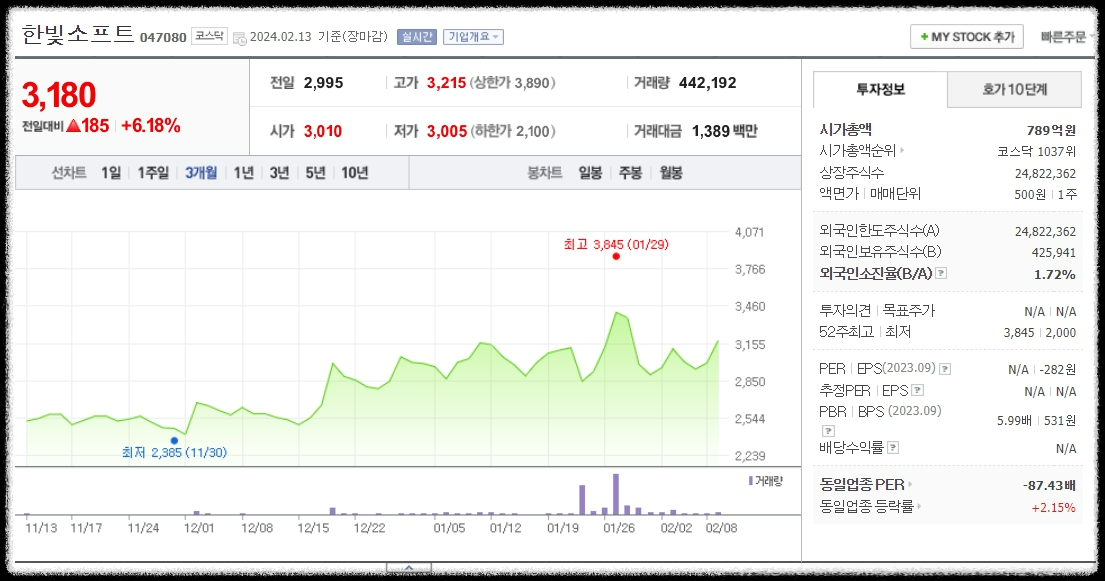
Task: Click the 01/05 date label on the axis
Action: tap(449, 527)
